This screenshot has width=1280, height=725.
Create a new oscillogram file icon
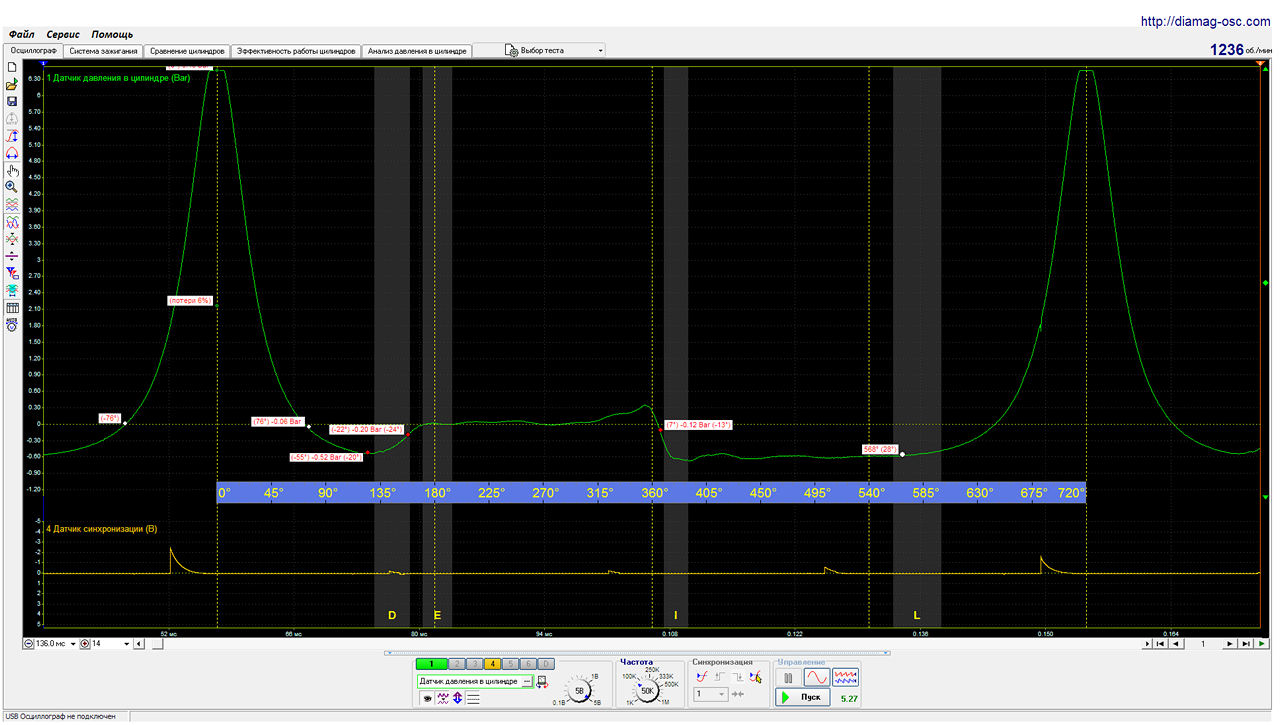tap(12, 67)
